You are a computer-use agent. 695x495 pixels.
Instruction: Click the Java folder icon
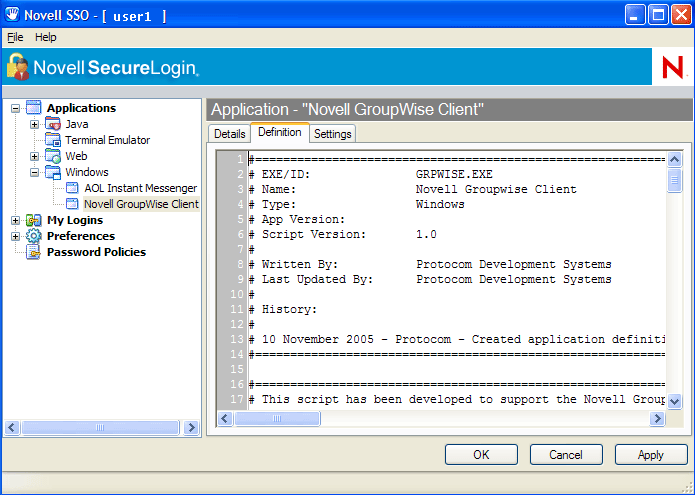click(x=53, y=124)
